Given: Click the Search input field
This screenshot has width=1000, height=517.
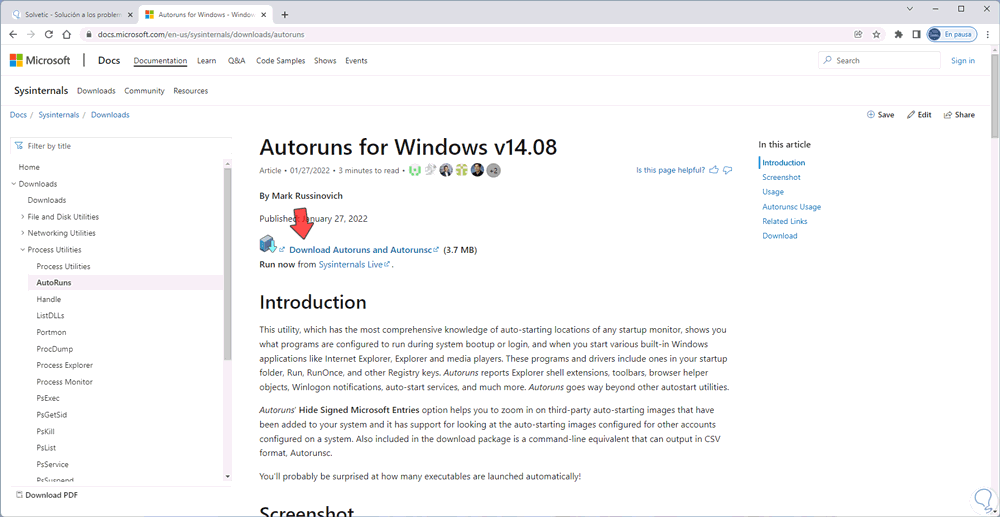Looking at the screenshot, I should click(879, 61).
